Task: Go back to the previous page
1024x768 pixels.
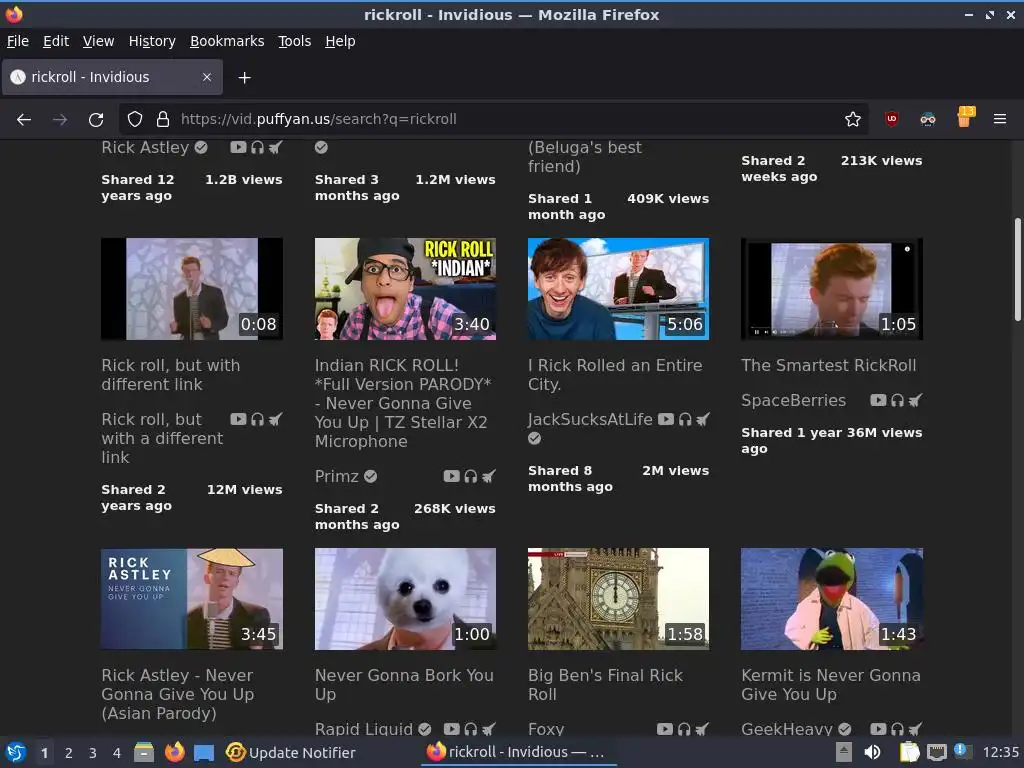Action: tap(24, 120)
